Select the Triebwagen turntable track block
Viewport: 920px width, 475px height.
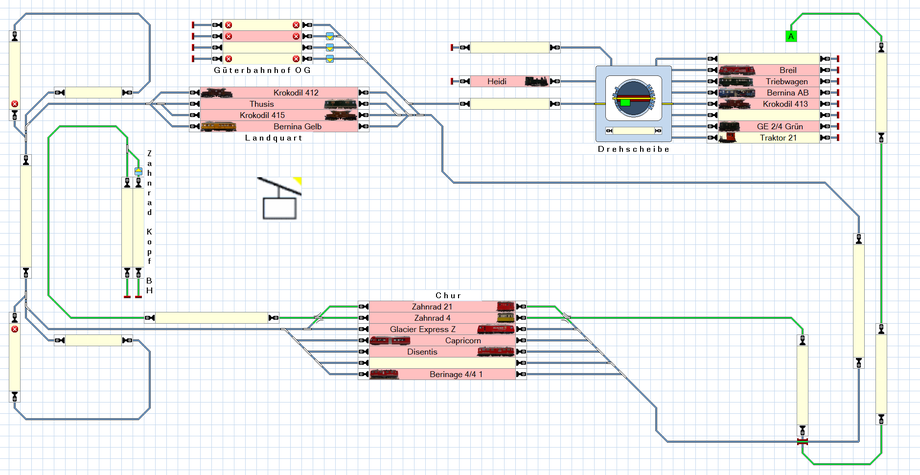pyautogui.click(x=769, y=82)
